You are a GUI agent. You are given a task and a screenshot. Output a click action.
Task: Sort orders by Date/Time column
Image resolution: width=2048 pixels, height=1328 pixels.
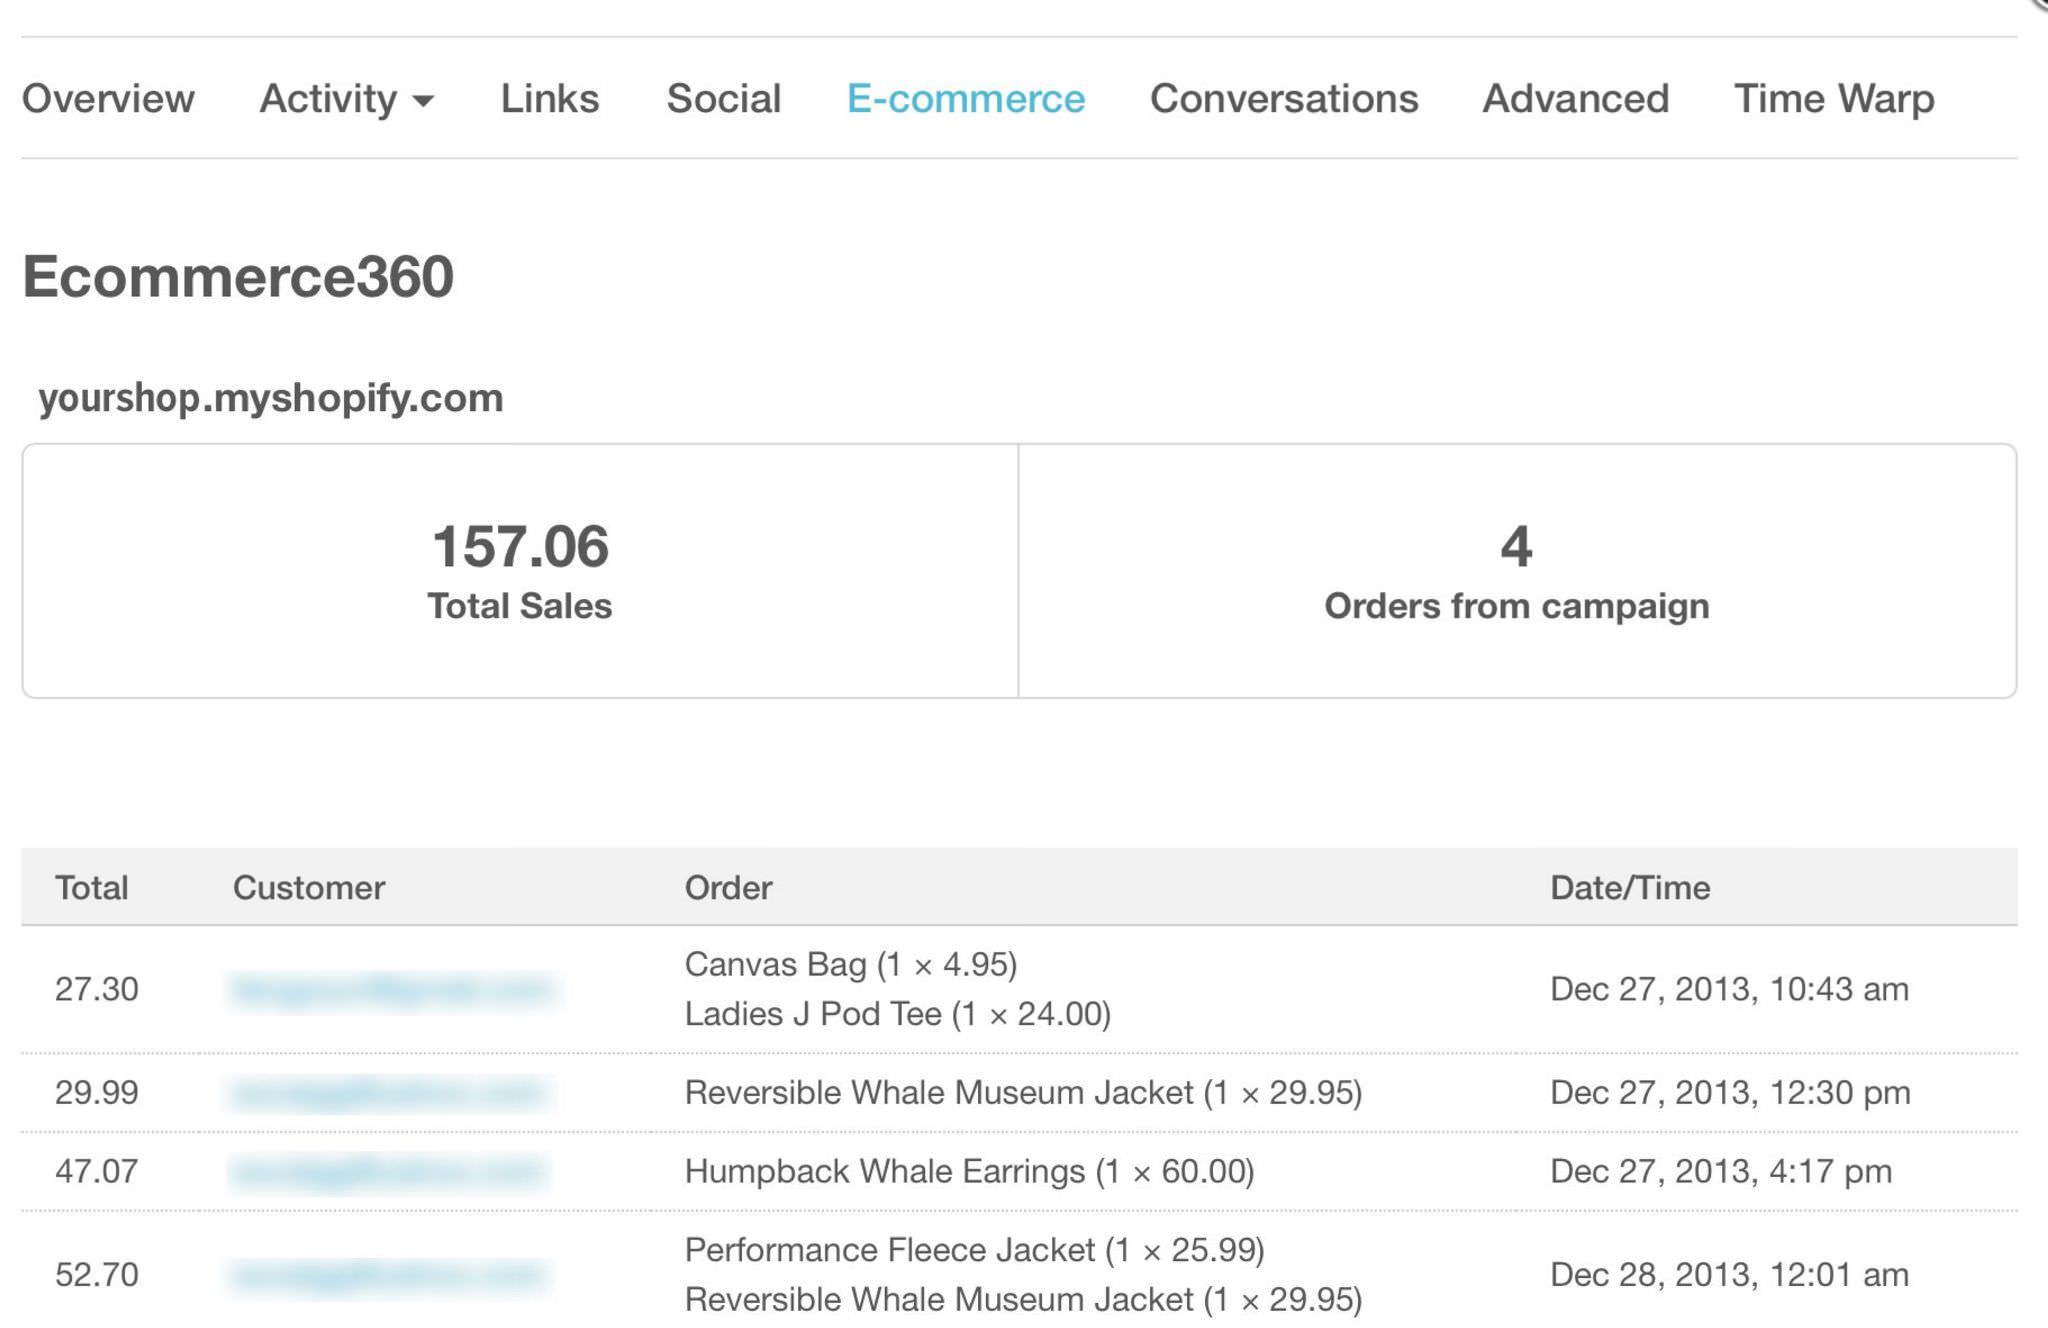[1630, 886]
